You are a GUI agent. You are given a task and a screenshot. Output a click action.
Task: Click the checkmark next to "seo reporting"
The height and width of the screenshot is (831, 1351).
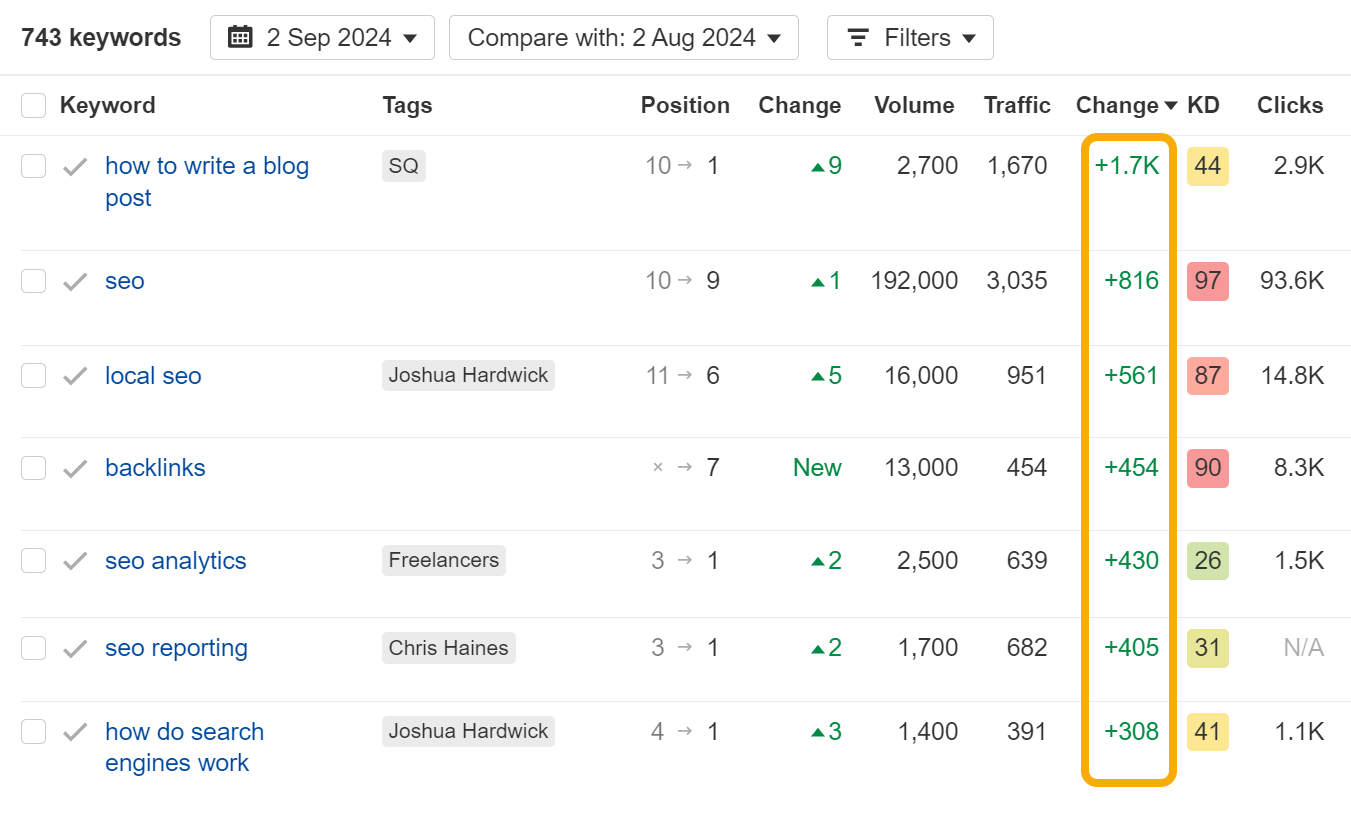(x=74, y=648)
